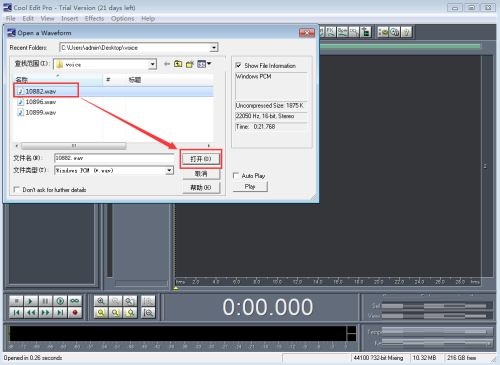Click the first yellow zoom magnifier icon
This screenshot has height=365, width=500.
pyautogui.click(x=101, y=313)
